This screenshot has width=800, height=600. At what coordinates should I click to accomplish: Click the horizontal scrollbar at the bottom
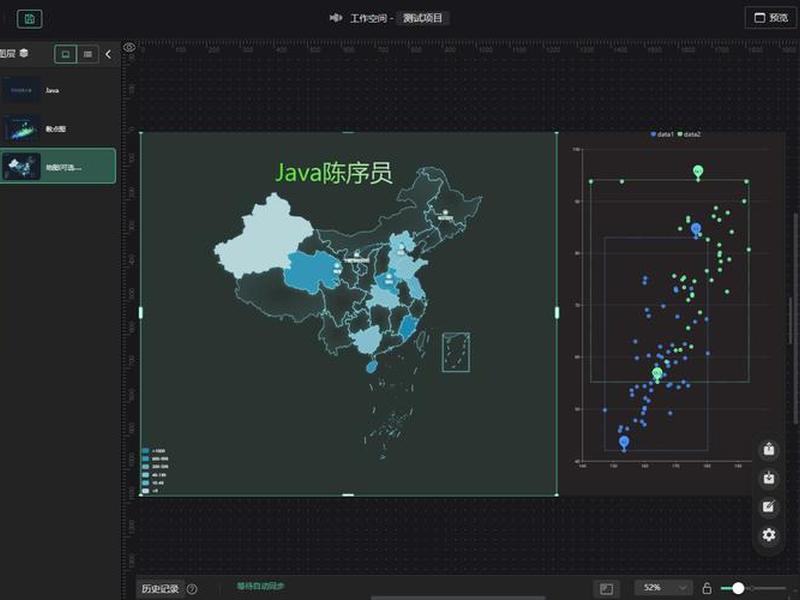(458, 597)
